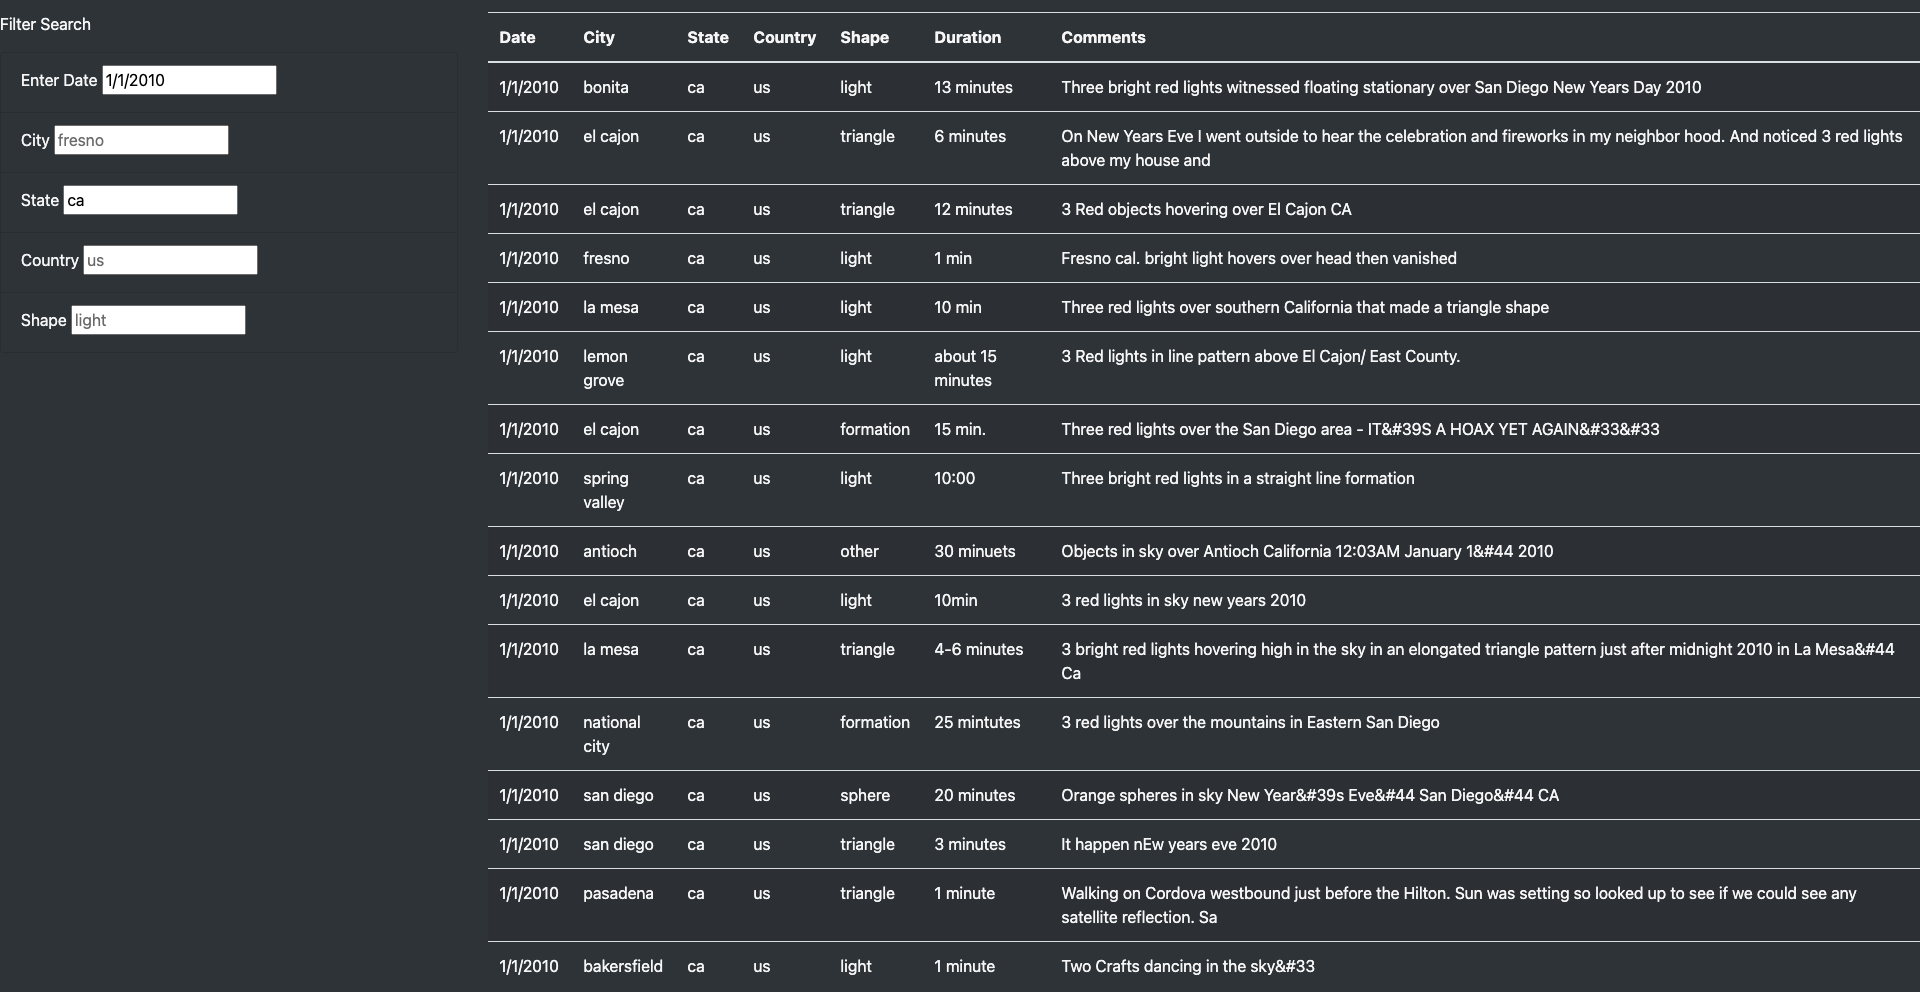The width and height of the screenshot is (1920, 992).
Task: Click the Country filter input showing us
Action: [x=169, y=260]
